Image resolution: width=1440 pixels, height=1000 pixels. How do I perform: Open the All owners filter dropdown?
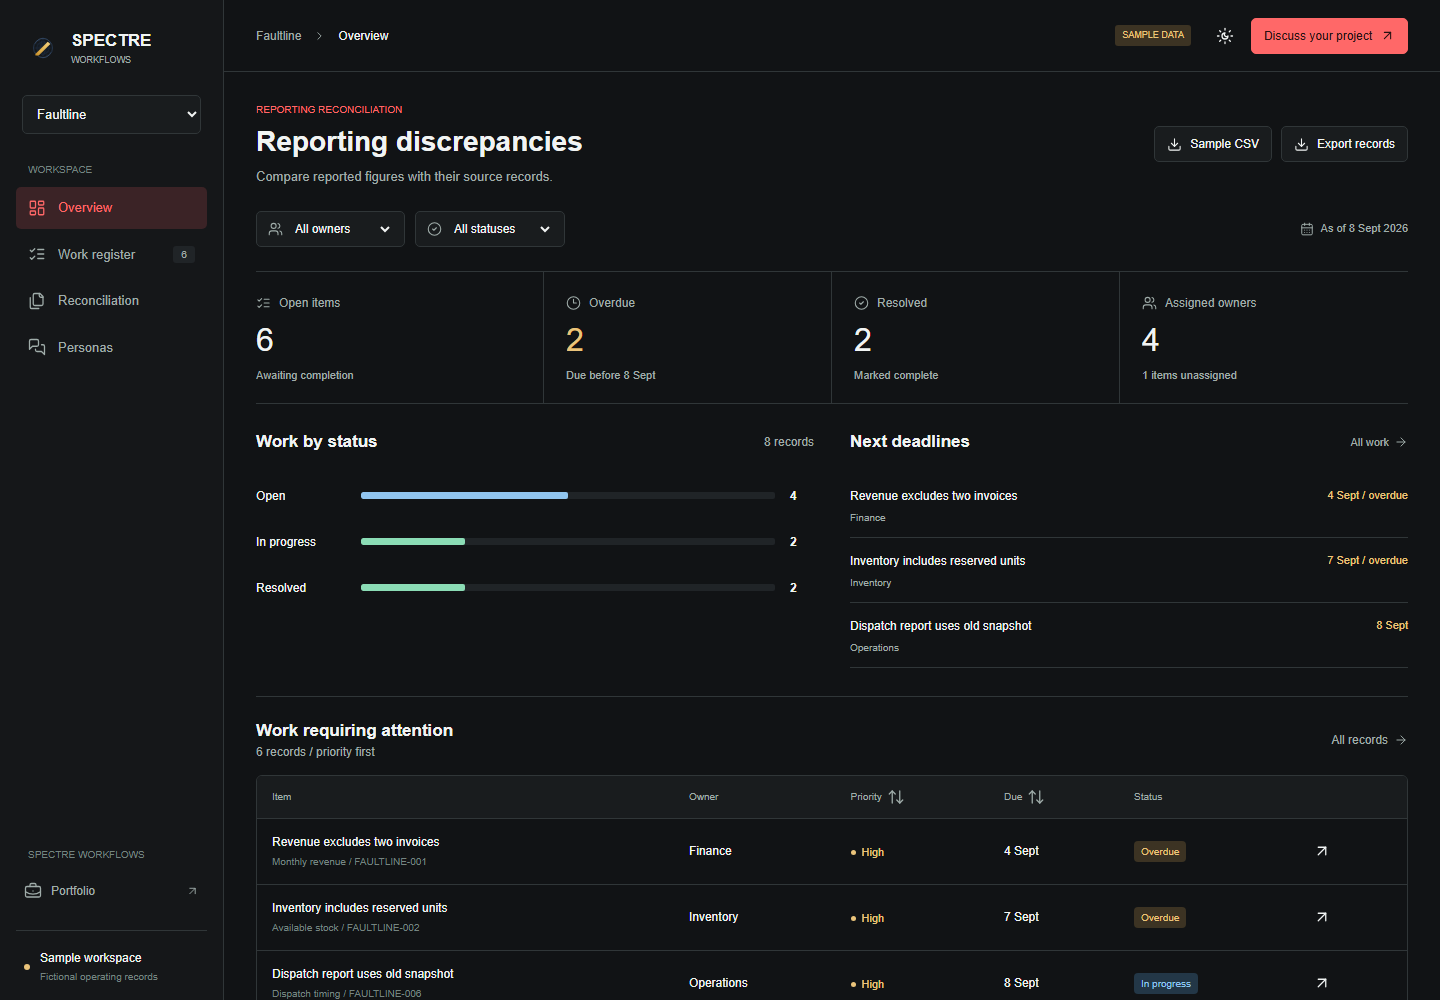click(330, 229)
